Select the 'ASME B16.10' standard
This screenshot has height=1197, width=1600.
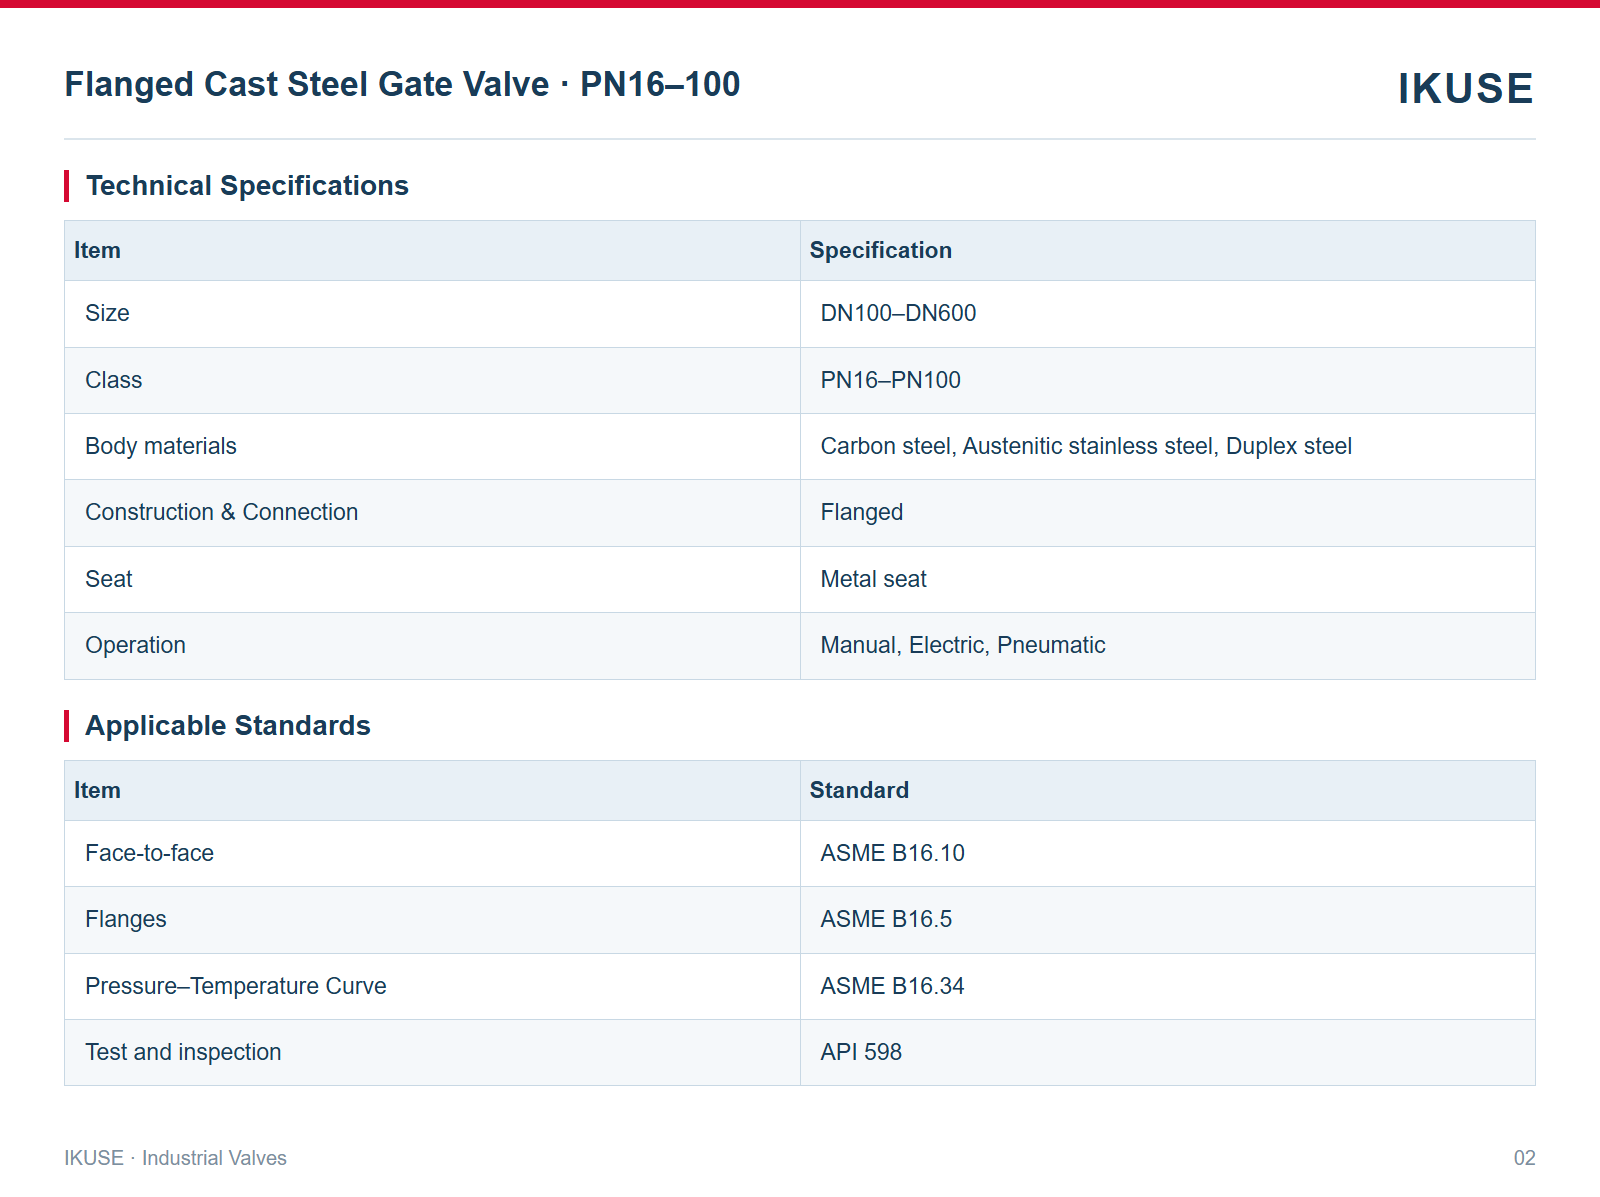[892, 853]
